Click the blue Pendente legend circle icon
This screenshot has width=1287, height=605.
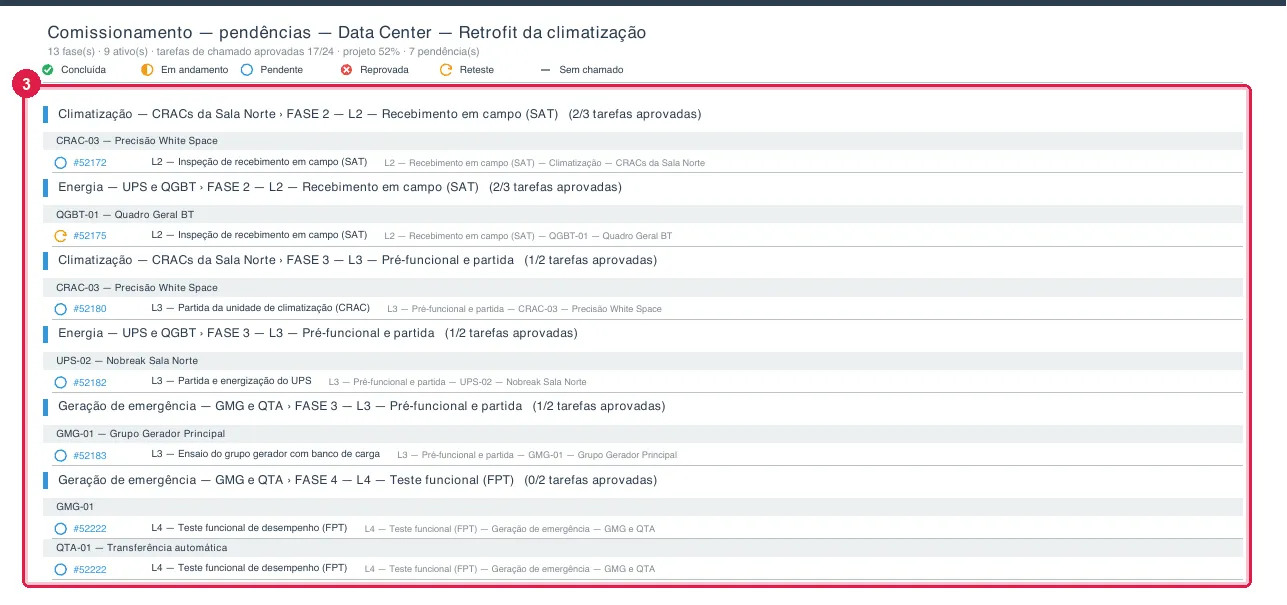247,70
